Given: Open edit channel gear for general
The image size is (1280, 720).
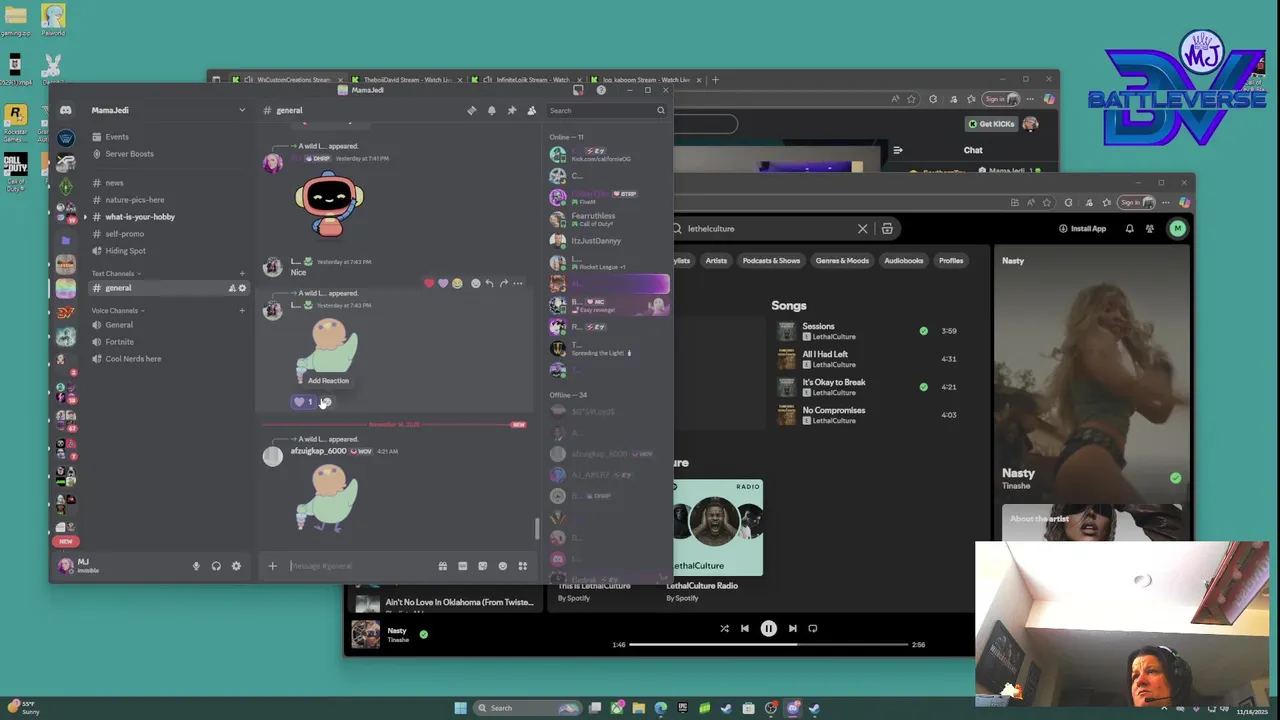Looking at the screenshot, I should point(242,288).
